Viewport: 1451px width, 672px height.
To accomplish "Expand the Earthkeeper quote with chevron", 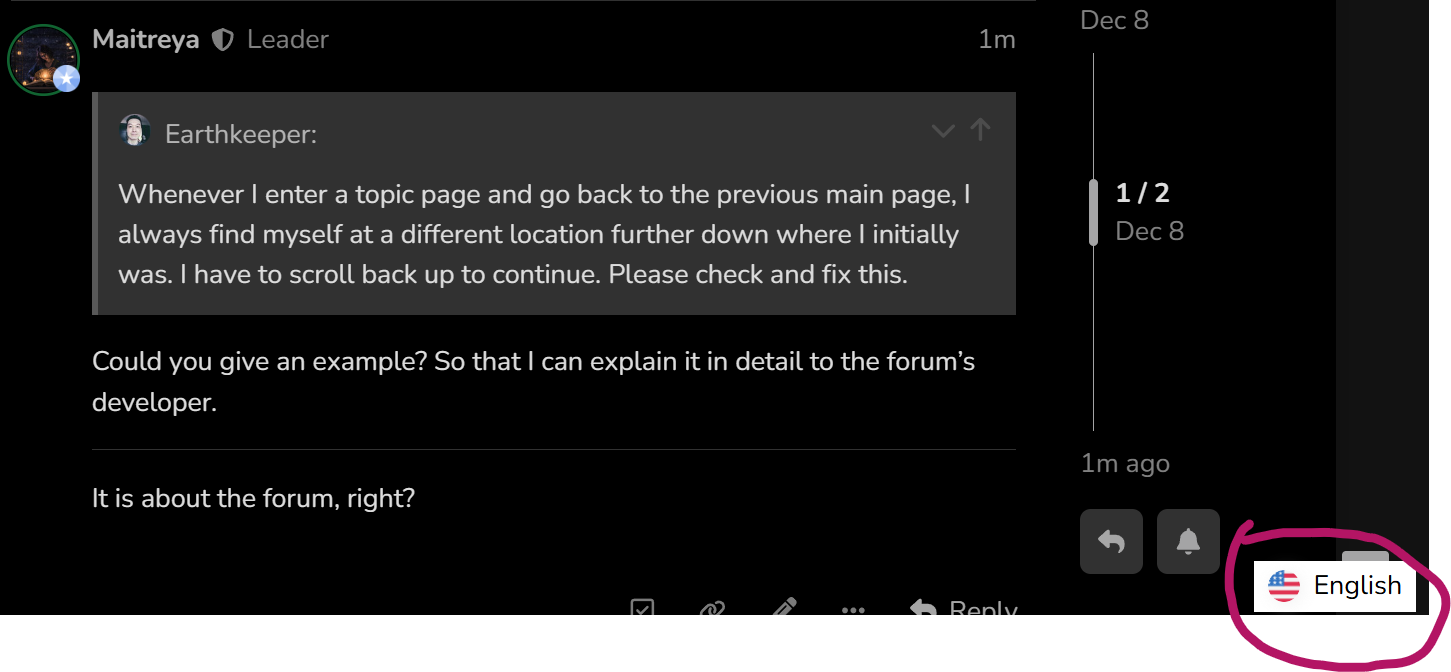I will [x=942, y=131].
